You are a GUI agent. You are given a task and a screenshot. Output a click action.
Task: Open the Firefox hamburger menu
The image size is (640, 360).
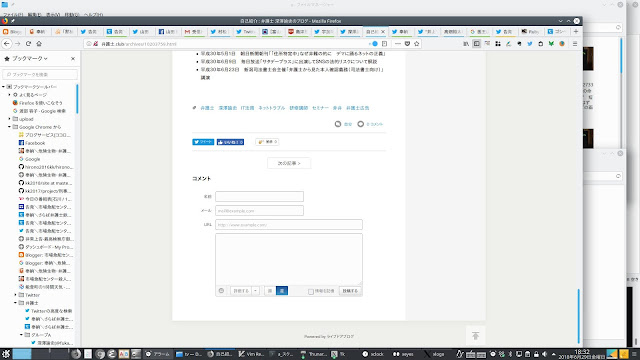click(575, 44)
